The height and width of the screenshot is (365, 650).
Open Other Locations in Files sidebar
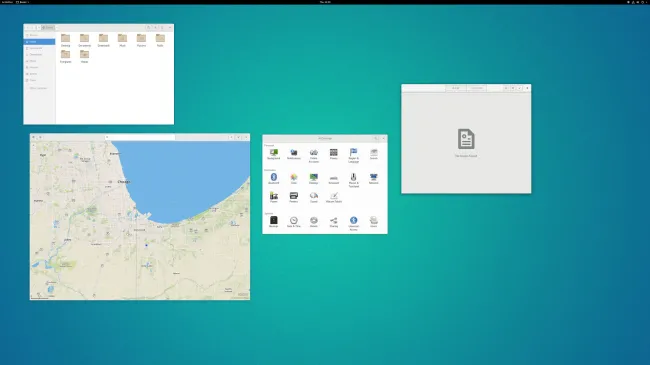click(x=39, y=88)
